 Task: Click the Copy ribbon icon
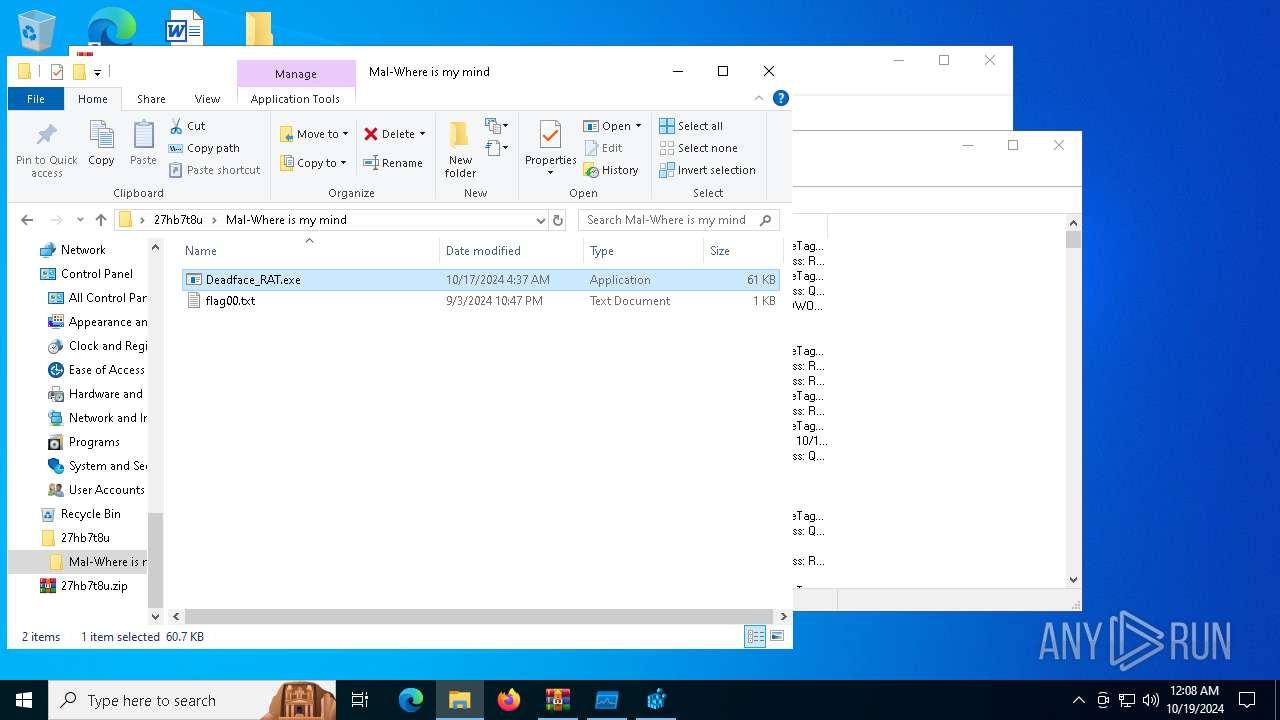(x=101, y=143)
